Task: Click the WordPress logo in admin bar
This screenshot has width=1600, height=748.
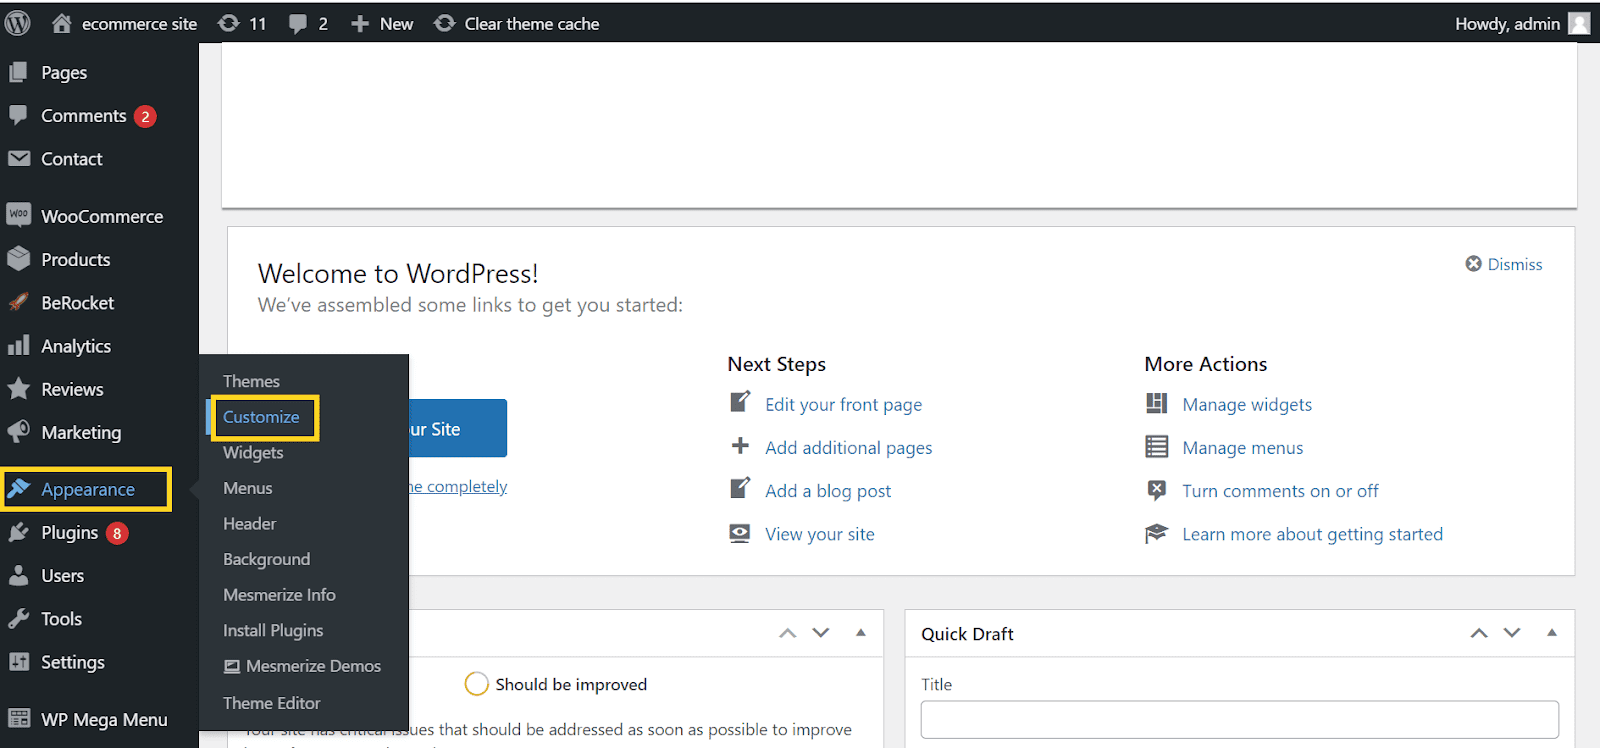Action: (18, 23)
